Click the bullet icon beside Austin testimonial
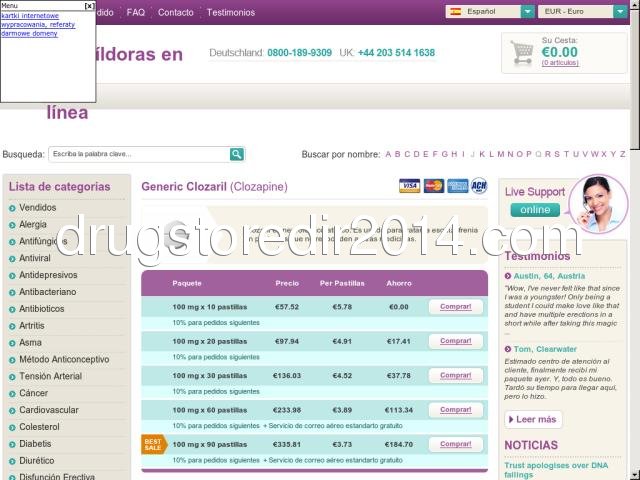This screenshot has height=480, width=640. 508,276
